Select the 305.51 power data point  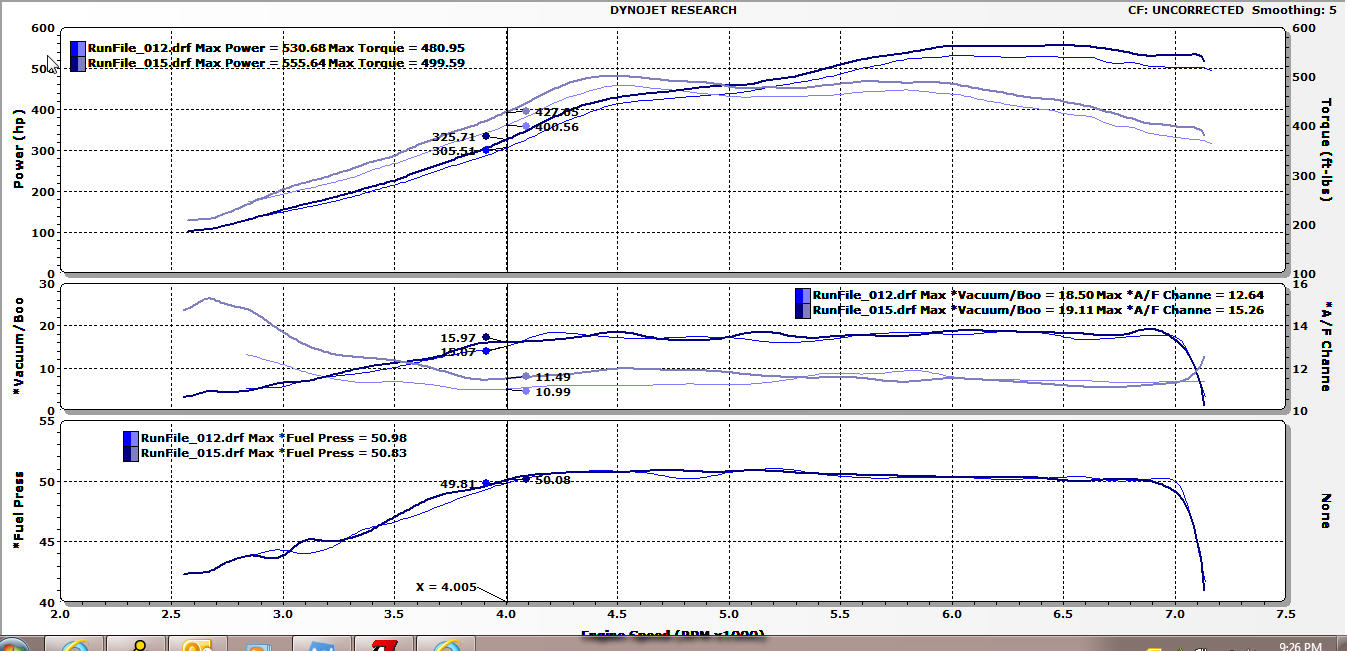486,150
